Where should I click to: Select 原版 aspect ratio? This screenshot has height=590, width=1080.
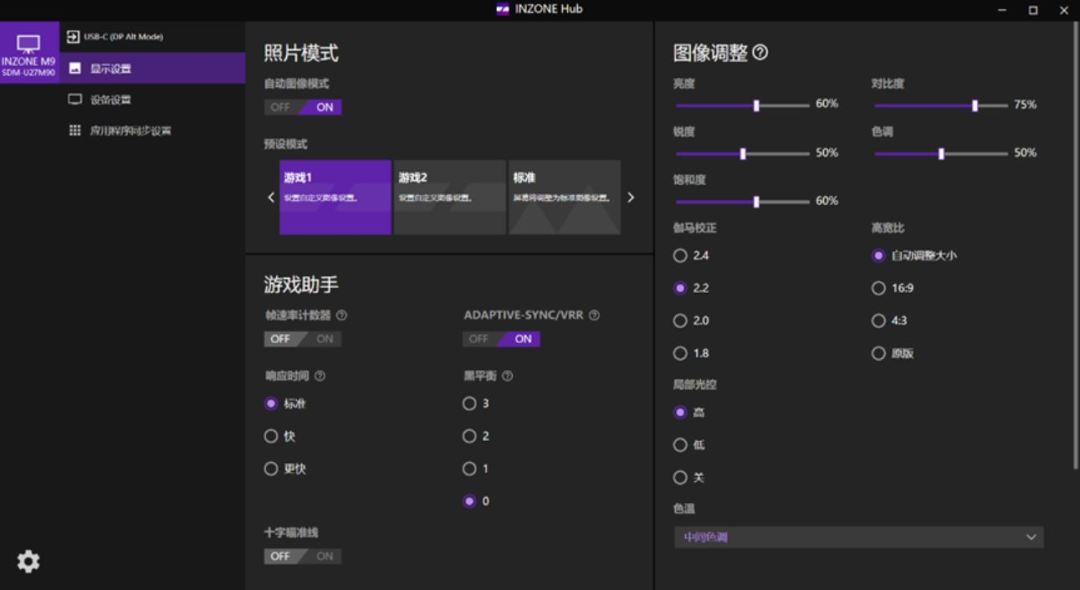(x=878, y=353)
